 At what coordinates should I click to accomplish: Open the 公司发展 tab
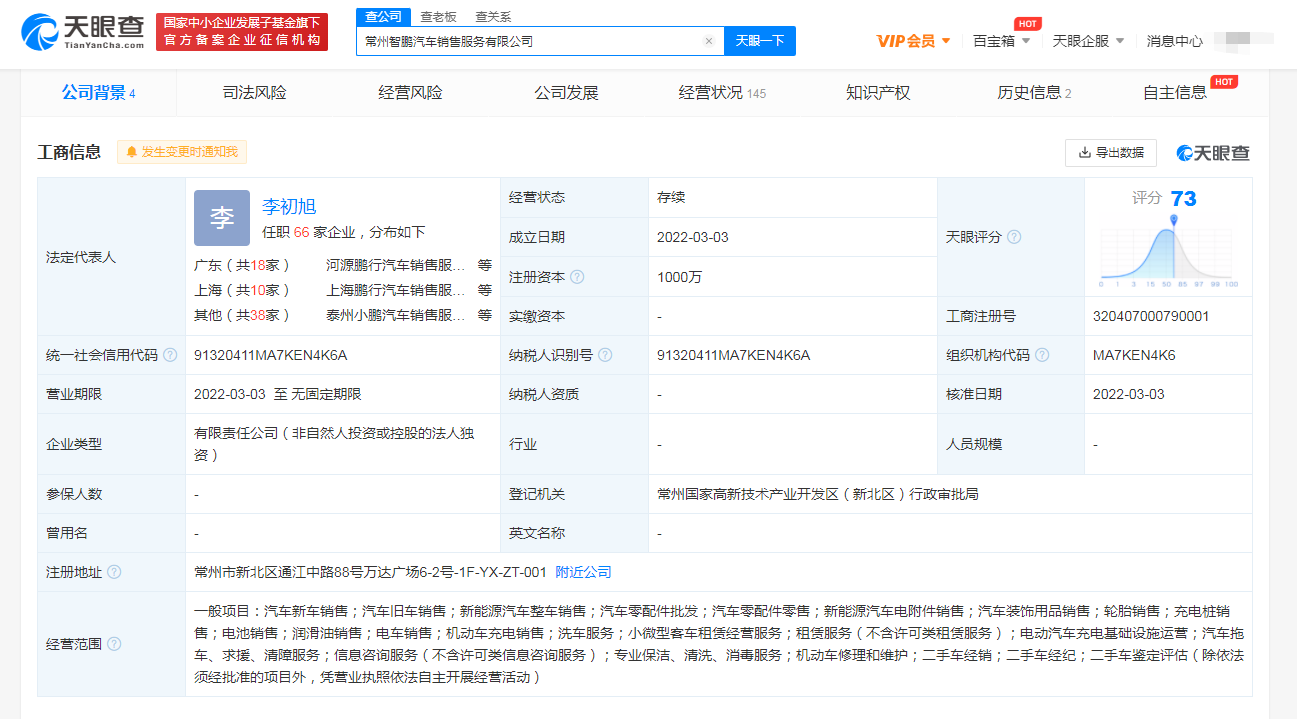[566, 93]
